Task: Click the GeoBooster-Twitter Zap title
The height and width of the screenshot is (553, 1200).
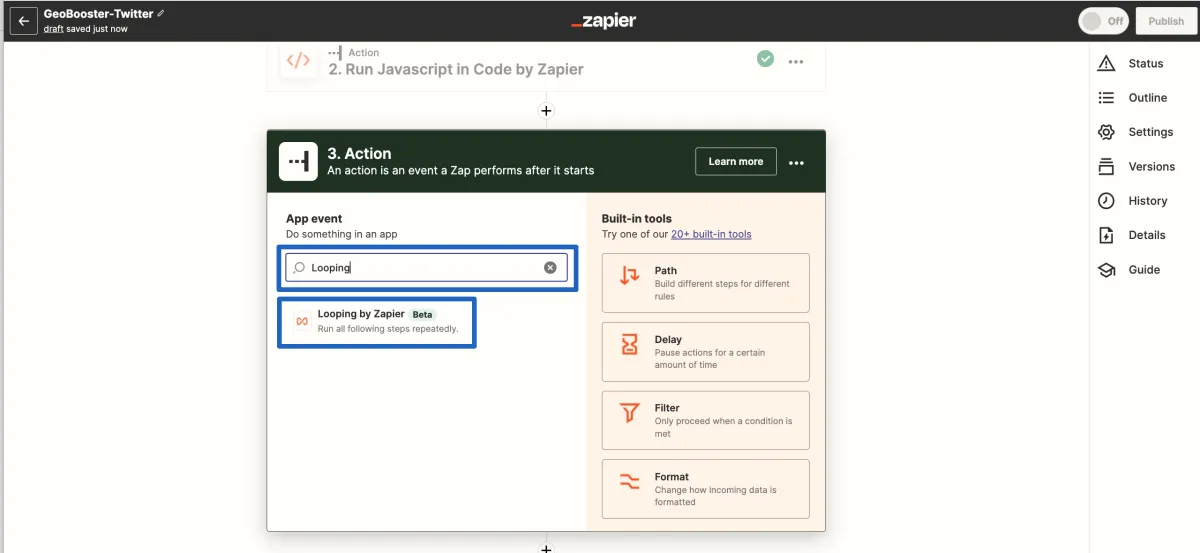Action: pos(98,14)
